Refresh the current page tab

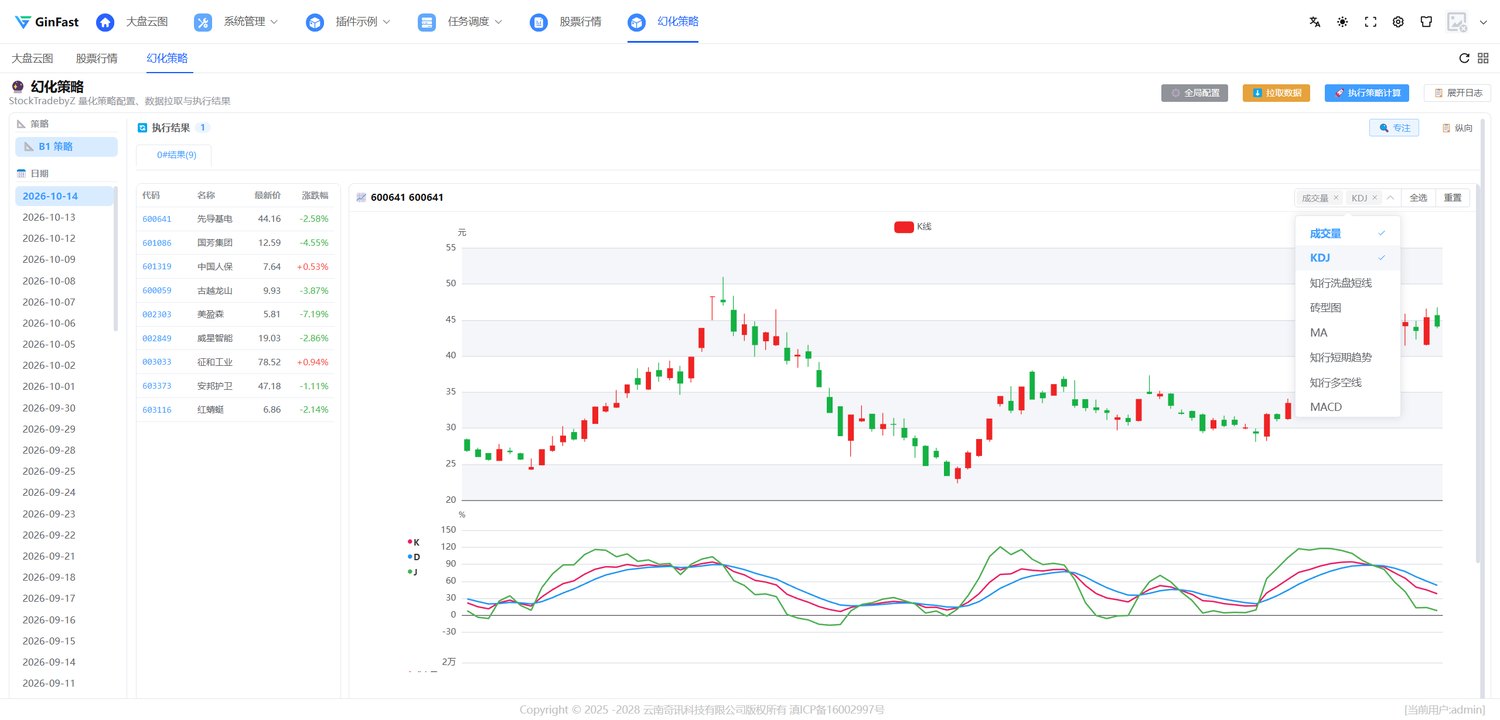click(x=1464, y=58)
